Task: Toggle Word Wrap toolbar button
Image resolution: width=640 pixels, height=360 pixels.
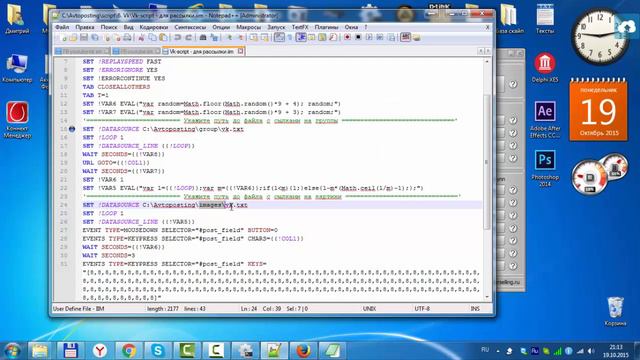Action: pyautogui.click(x=279, y=38)
